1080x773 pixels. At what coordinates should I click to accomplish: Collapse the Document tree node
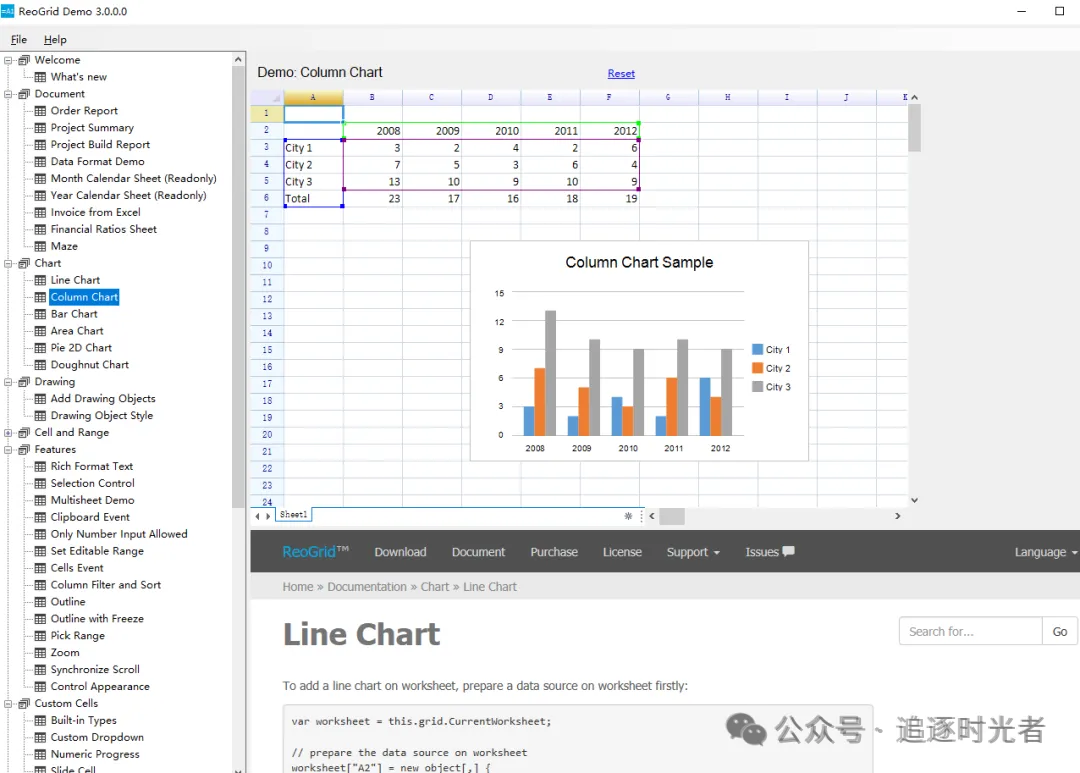coord(8,94)
